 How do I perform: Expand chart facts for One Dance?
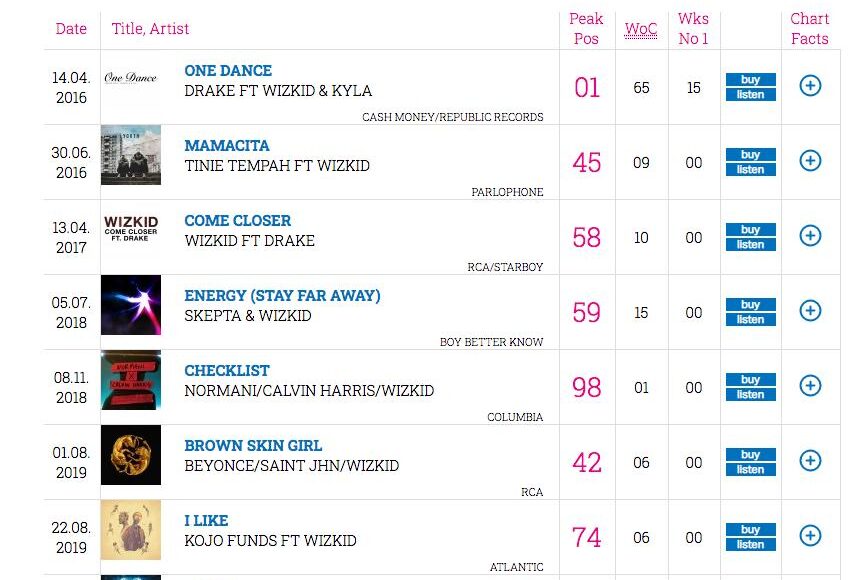coord(810,86)
